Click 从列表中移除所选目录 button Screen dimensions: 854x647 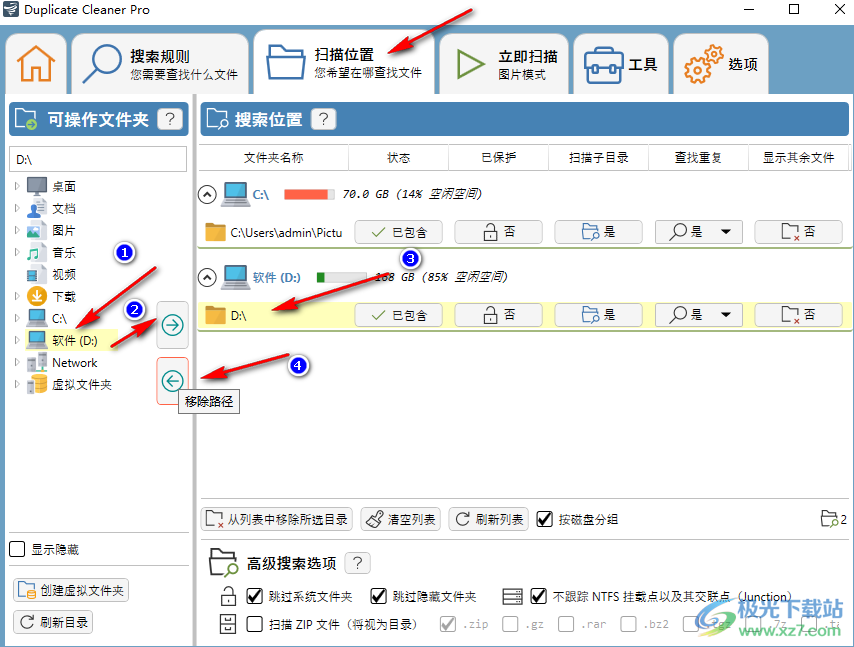[x=277, y=519]
